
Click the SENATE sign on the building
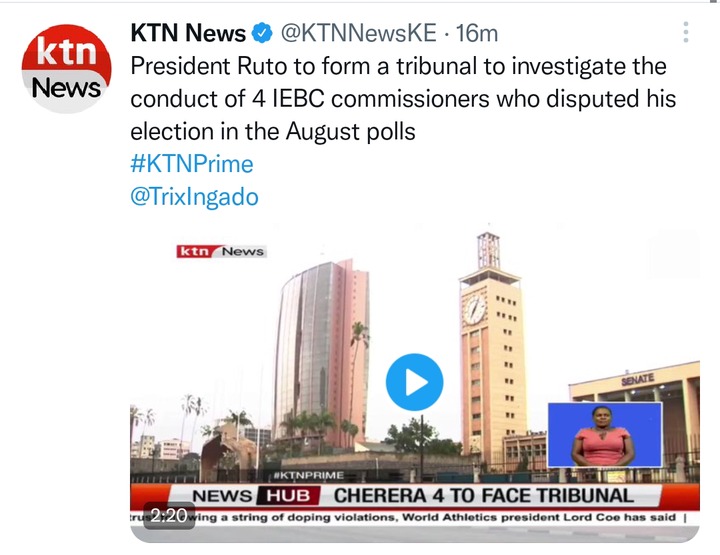[x=638, y=380]
